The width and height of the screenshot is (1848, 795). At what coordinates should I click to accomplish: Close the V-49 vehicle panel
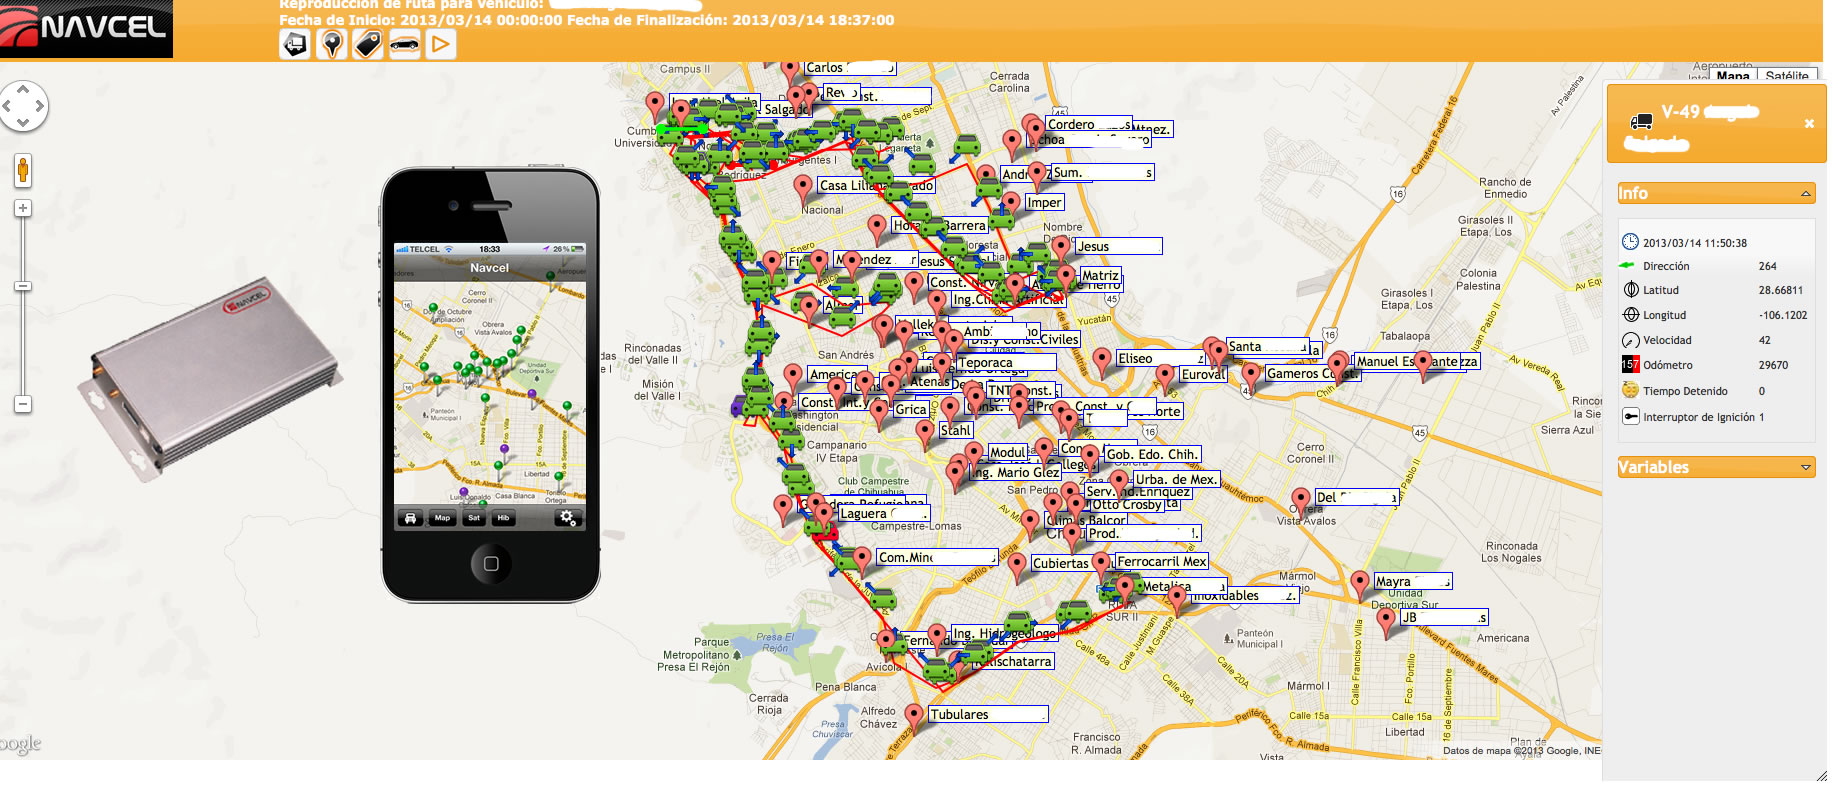pyautogui.click(x=1808, y=124)
